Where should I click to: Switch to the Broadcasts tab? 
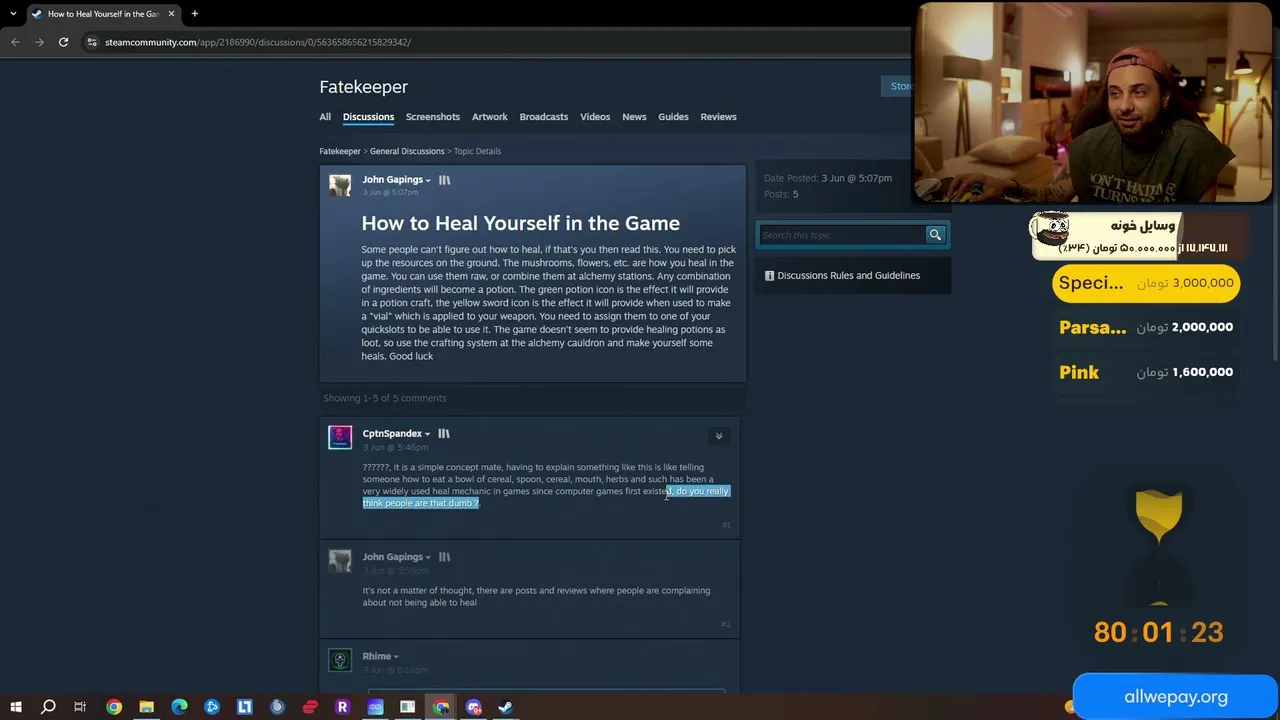click(x=544, y=117)
